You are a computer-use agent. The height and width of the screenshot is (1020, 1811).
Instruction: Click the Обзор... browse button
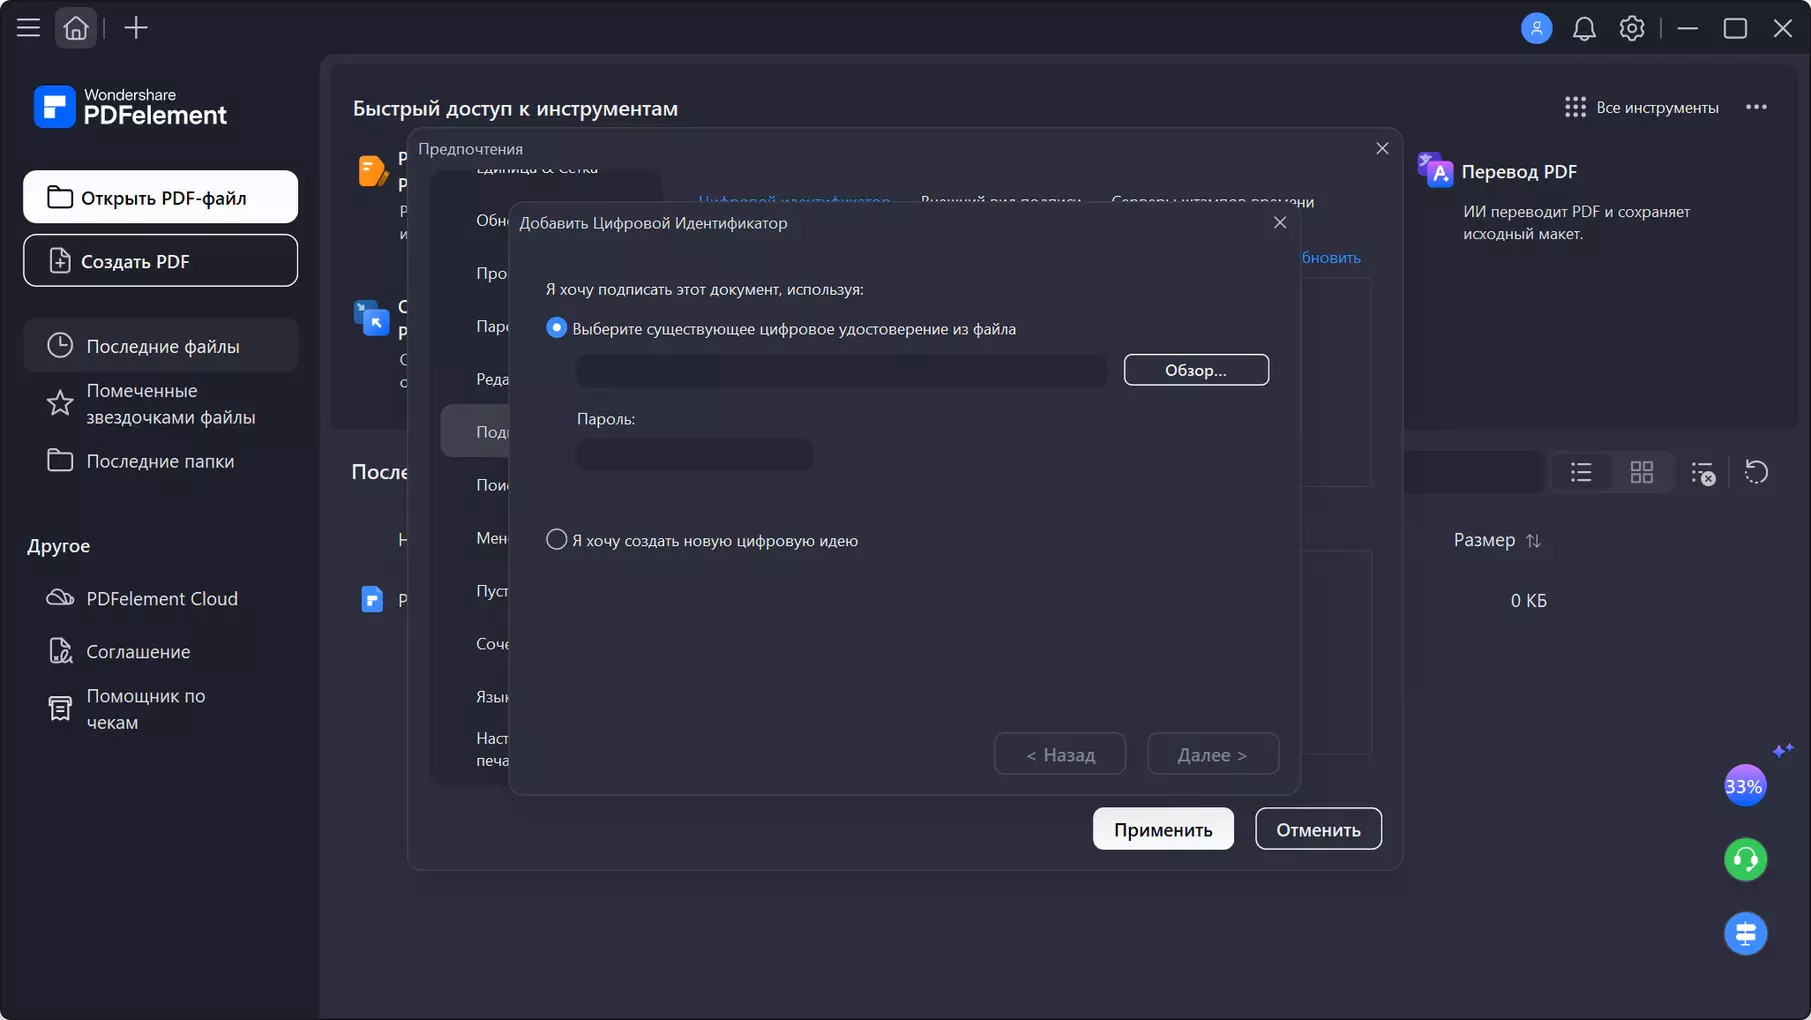click(x=1196, y=370)
